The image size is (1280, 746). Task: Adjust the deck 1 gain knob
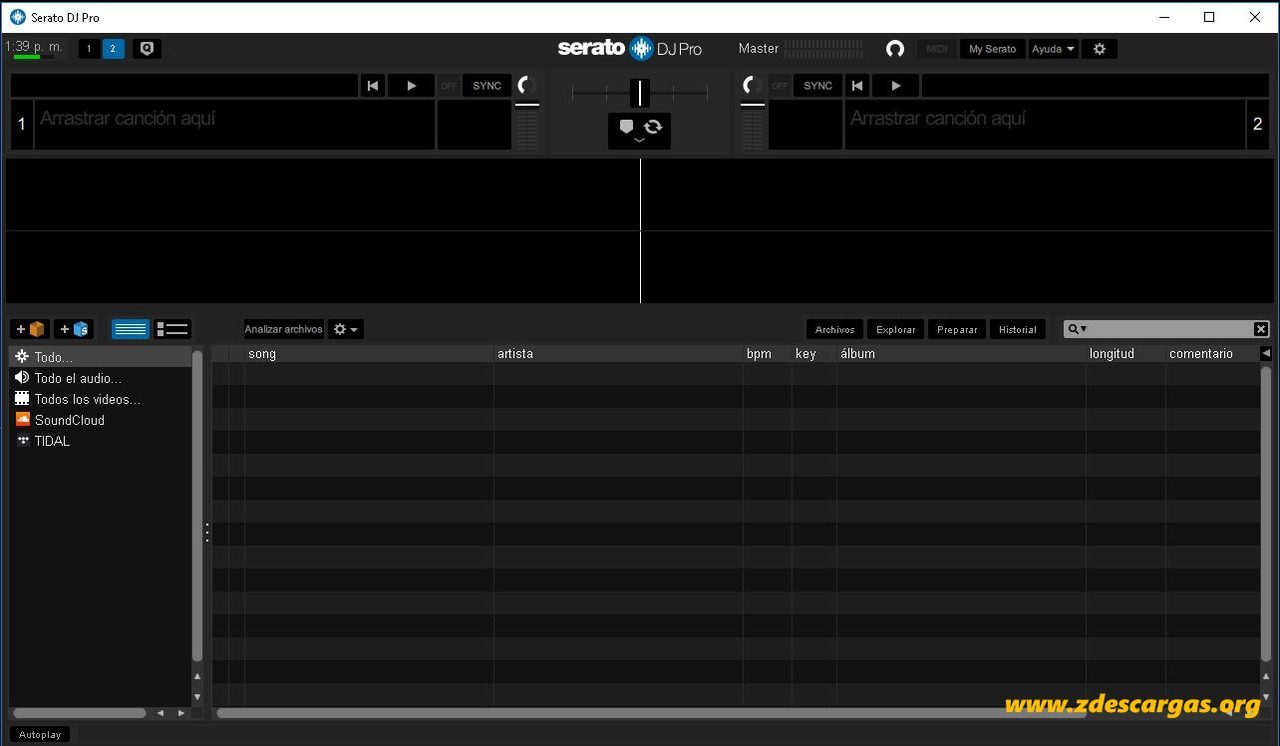pos(527,86)
